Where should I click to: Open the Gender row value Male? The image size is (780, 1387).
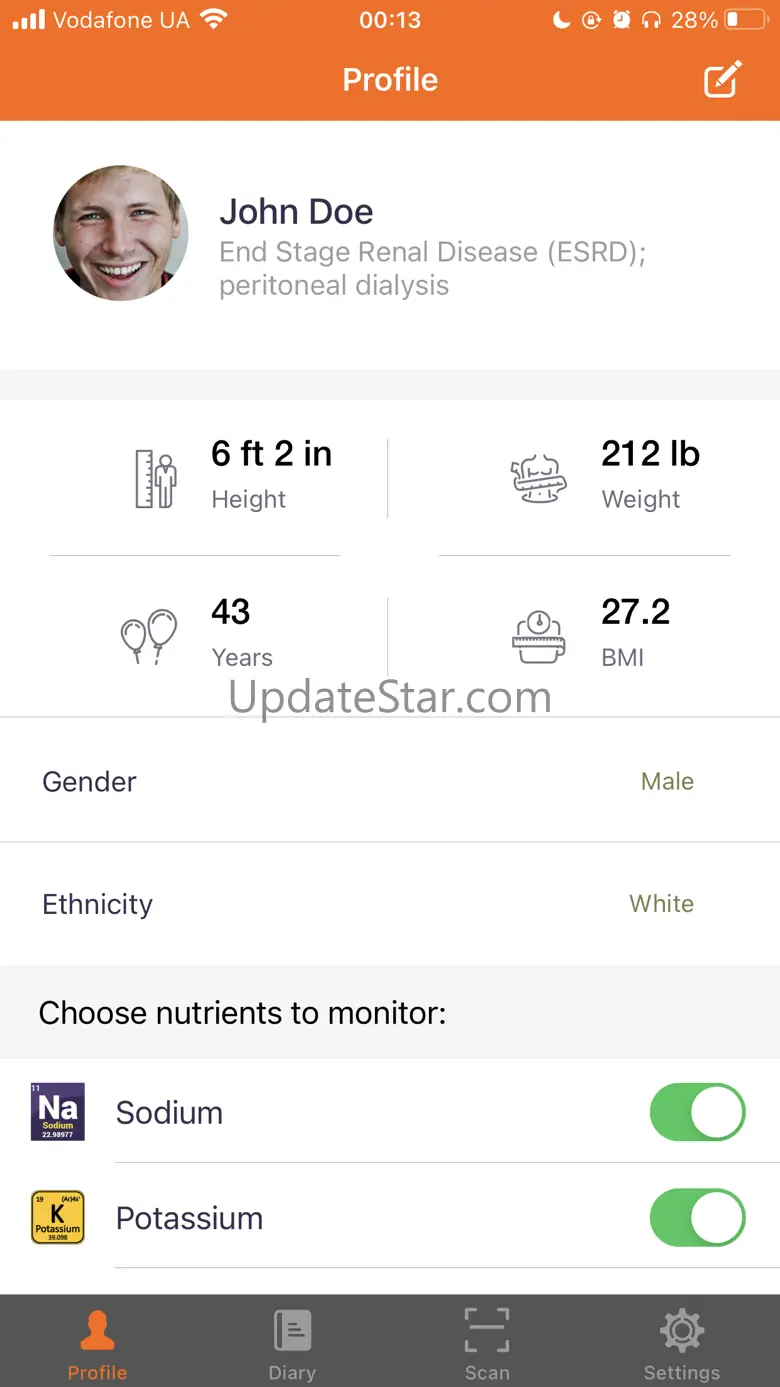coord(667,781)
